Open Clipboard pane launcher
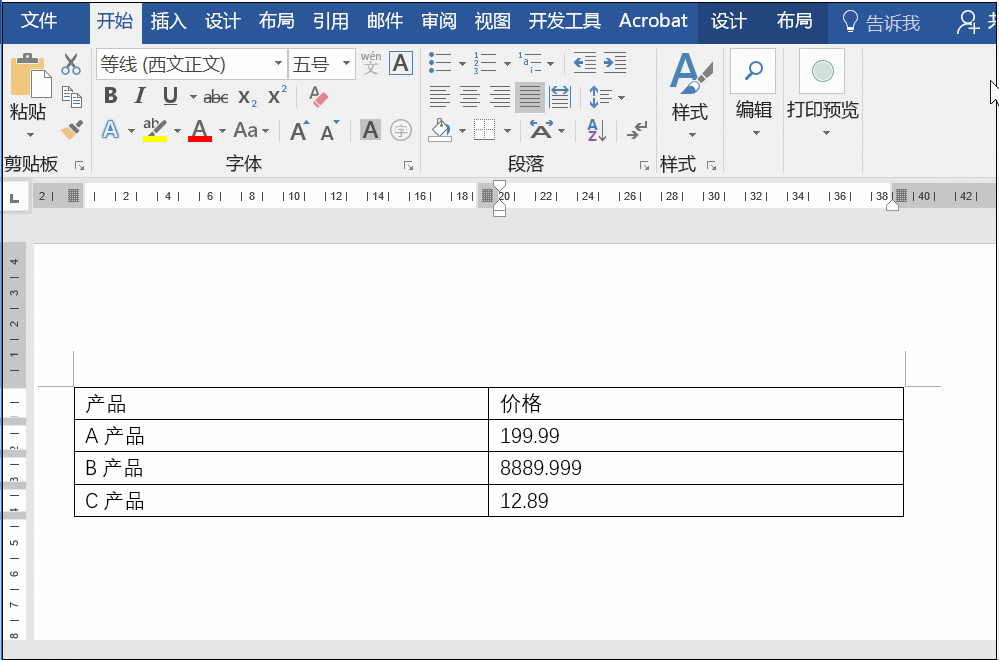This screenshot has height=660, width=999. coord(80,166)
